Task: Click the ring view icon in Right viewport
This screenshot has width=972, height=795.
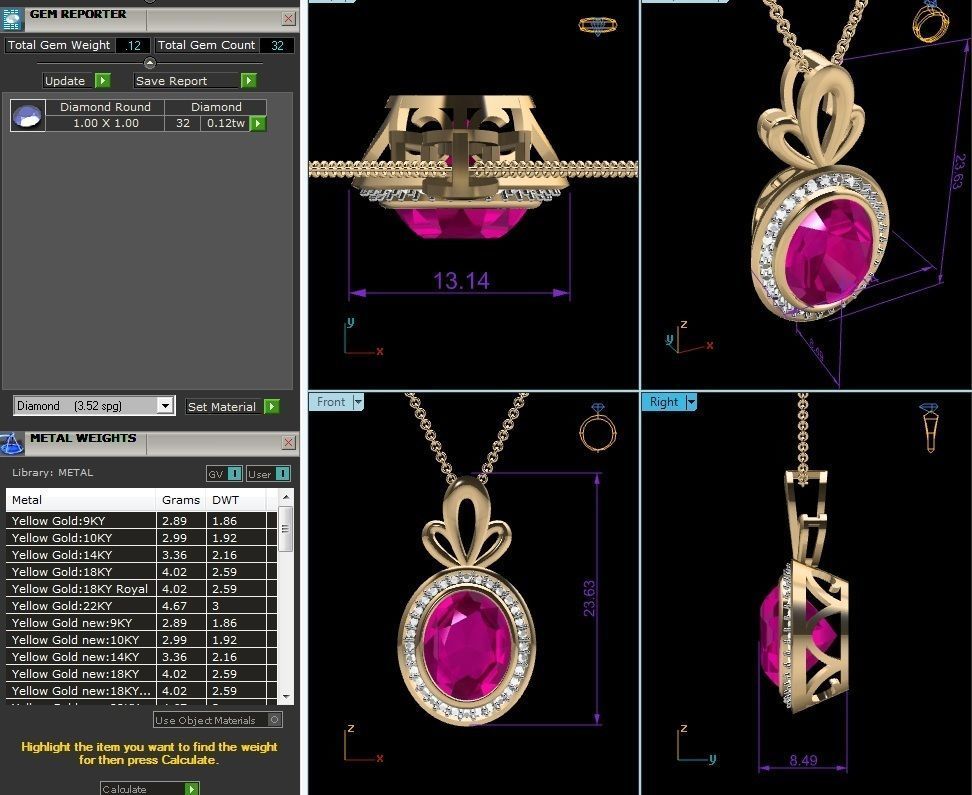Action: point(929,427)
